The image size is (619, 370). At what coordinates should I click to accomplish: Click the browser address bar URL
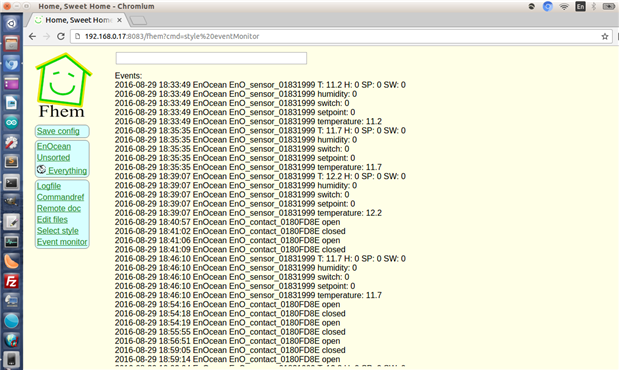tap(172, 36)
